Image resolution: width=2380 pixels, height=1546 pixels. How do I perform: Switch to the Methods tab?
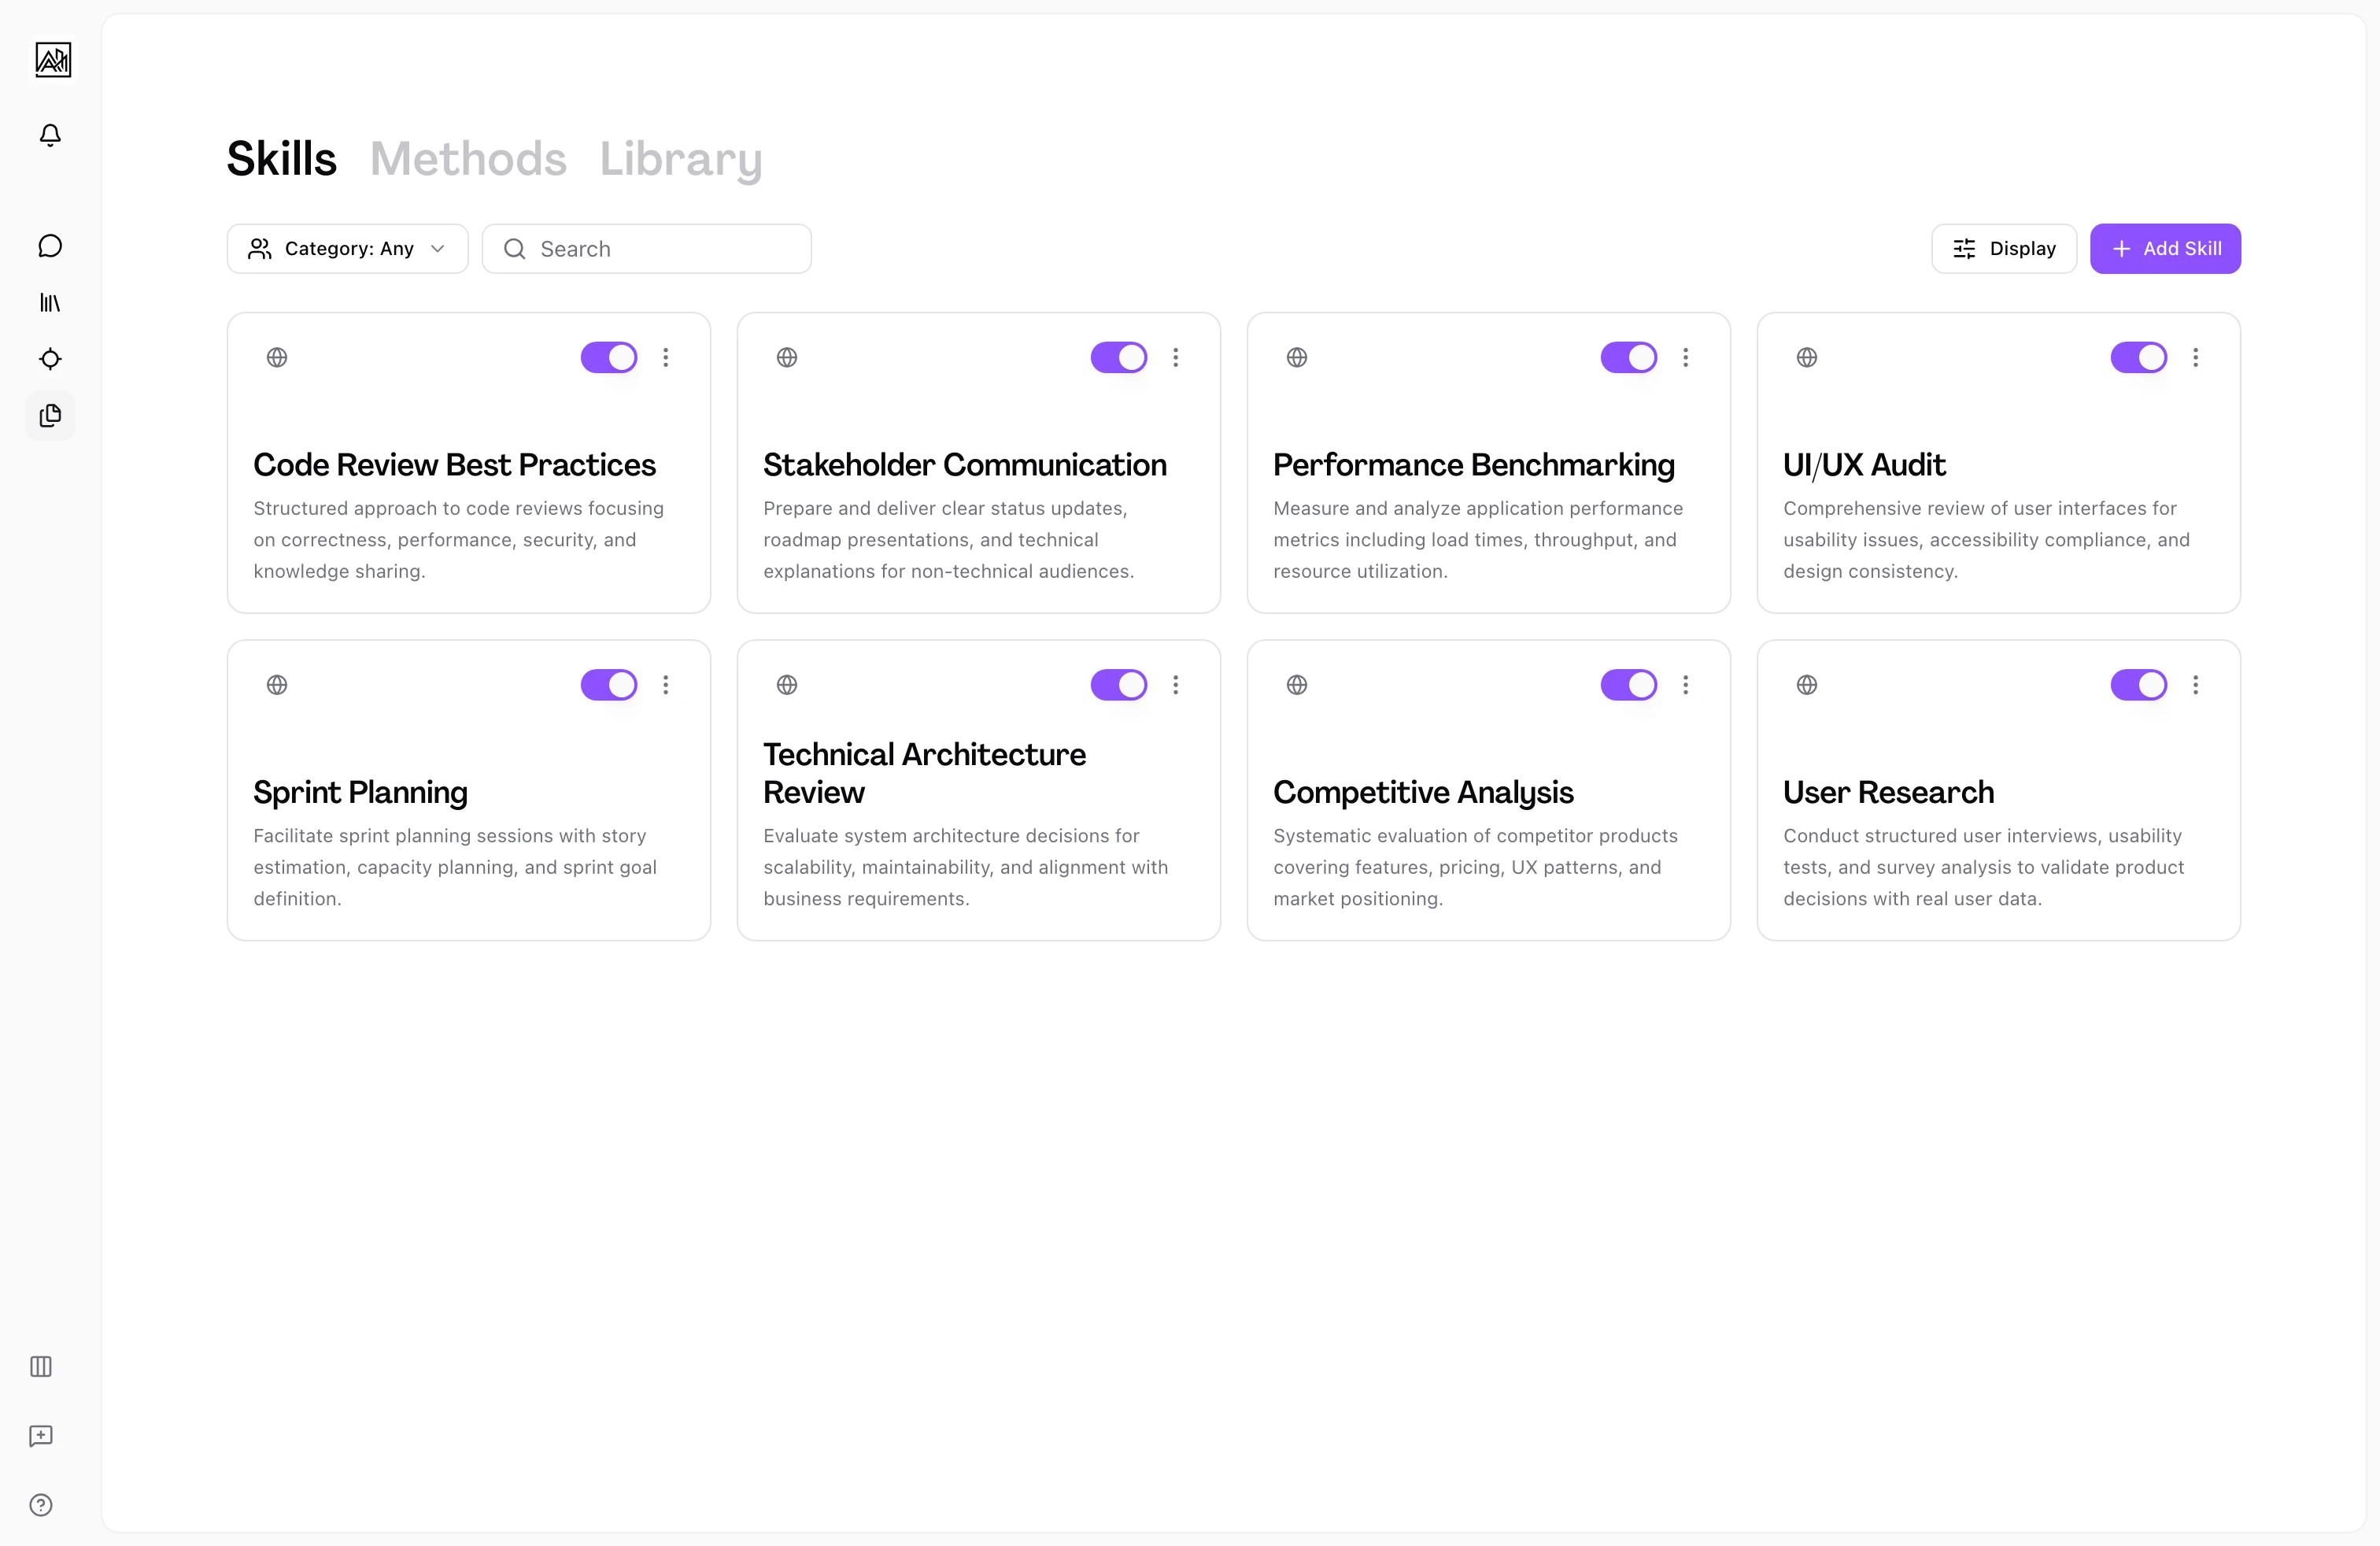(468, 158)
